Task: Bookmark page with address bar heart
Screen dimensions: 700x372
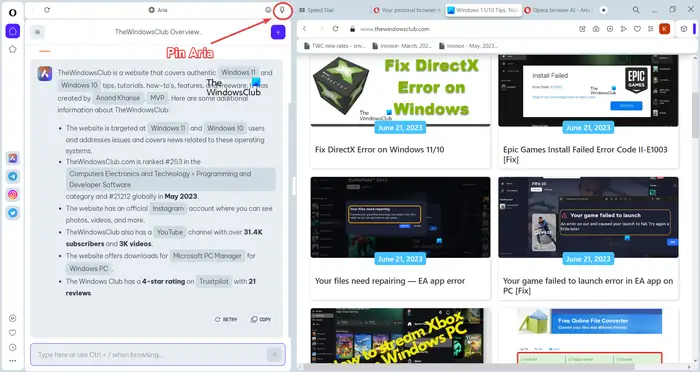Action: click(x=638, y=29)
